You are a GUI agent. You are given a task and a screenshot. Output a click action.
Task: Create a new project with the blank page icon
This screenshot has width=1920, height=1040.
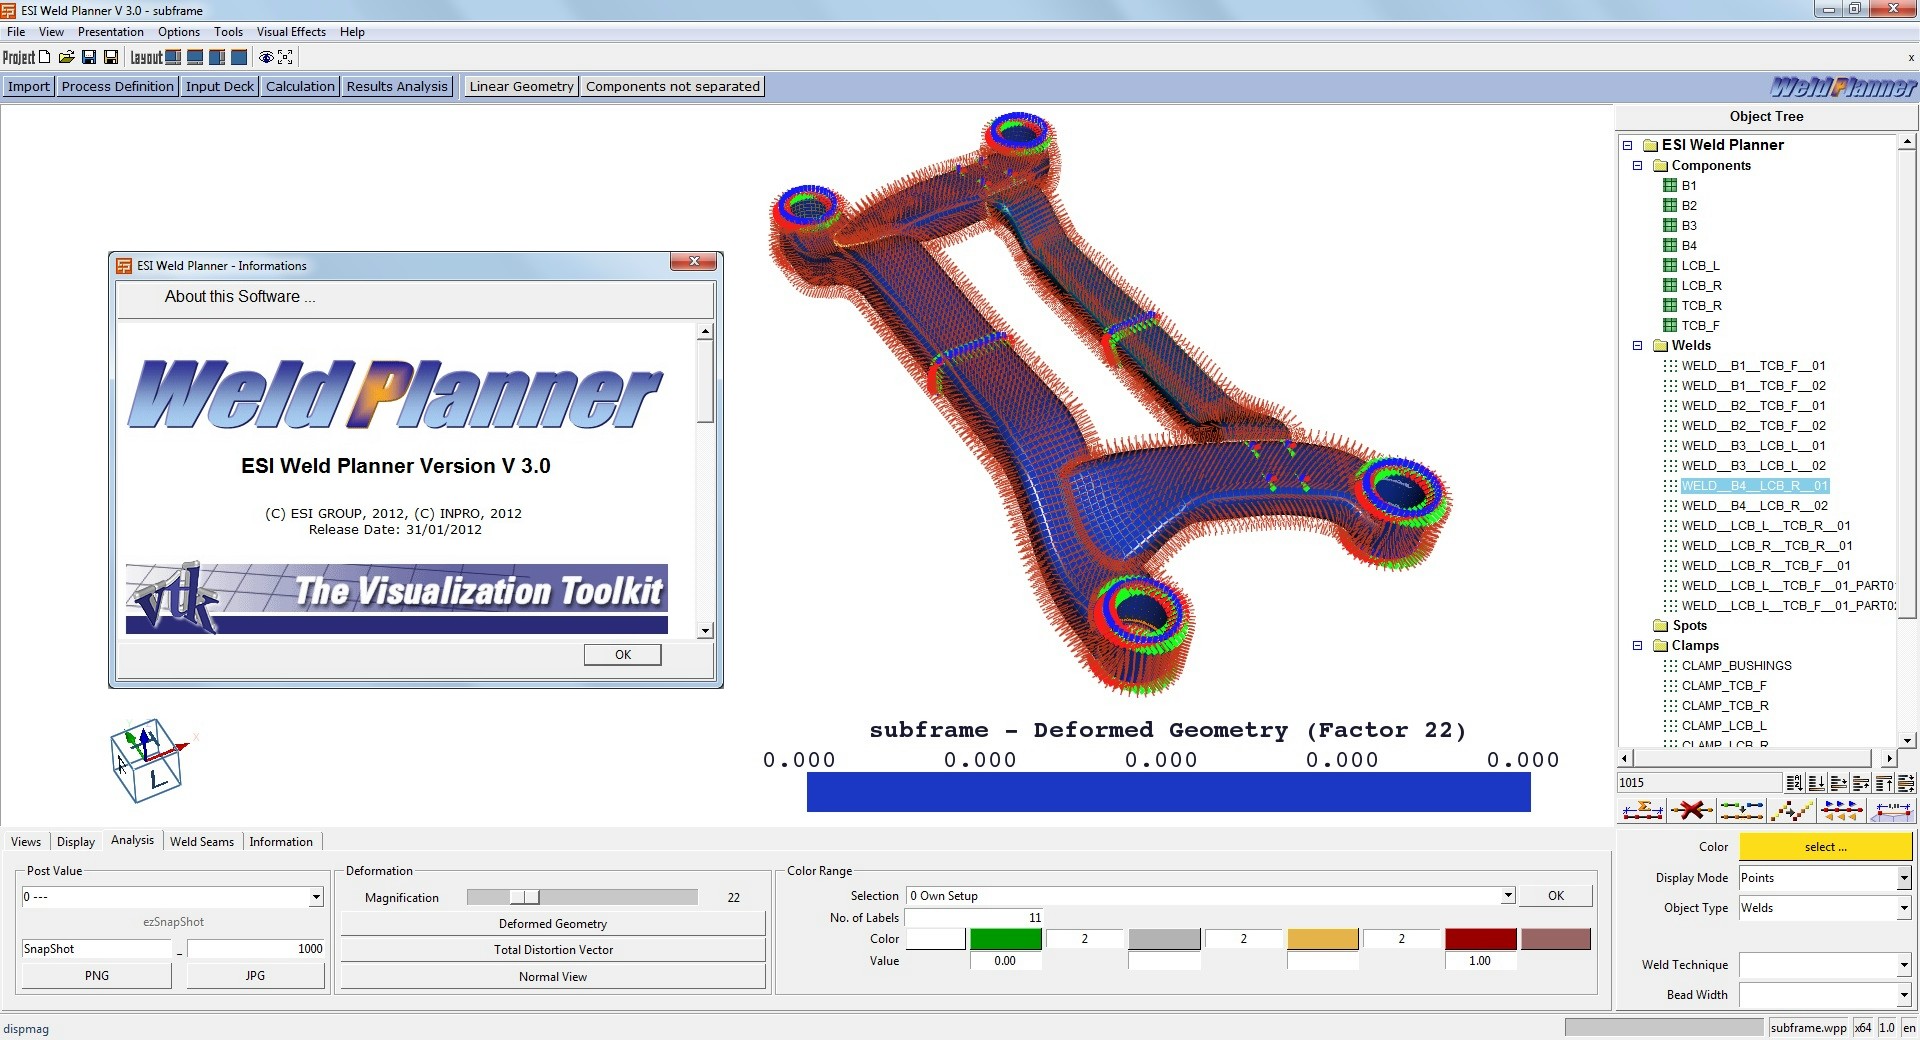[x=44, y=57]
